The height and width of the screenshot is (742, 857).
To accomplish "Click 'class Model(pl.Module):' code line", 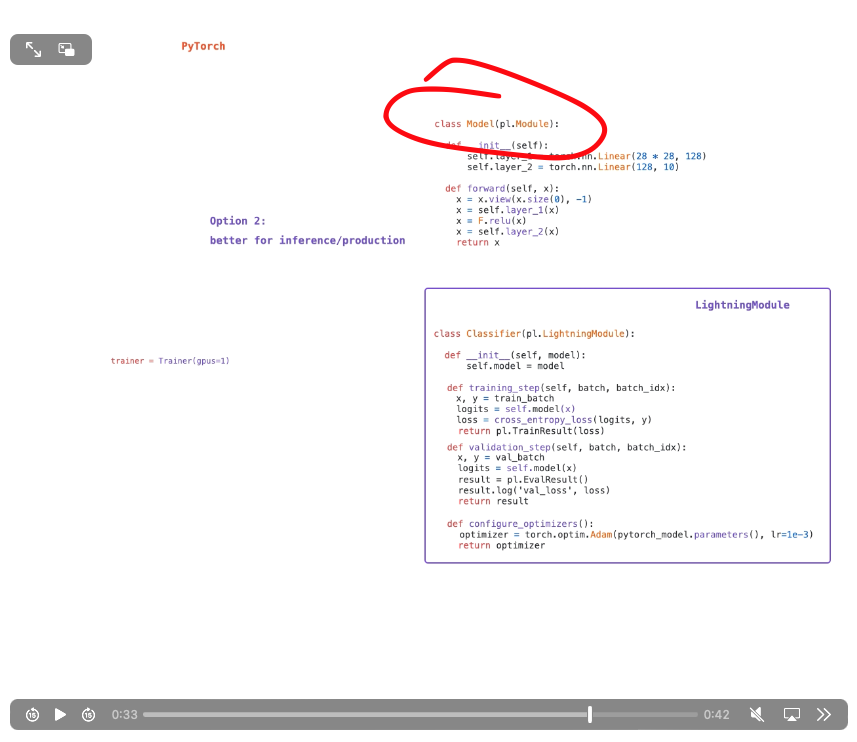I will [x=496, y=124].
